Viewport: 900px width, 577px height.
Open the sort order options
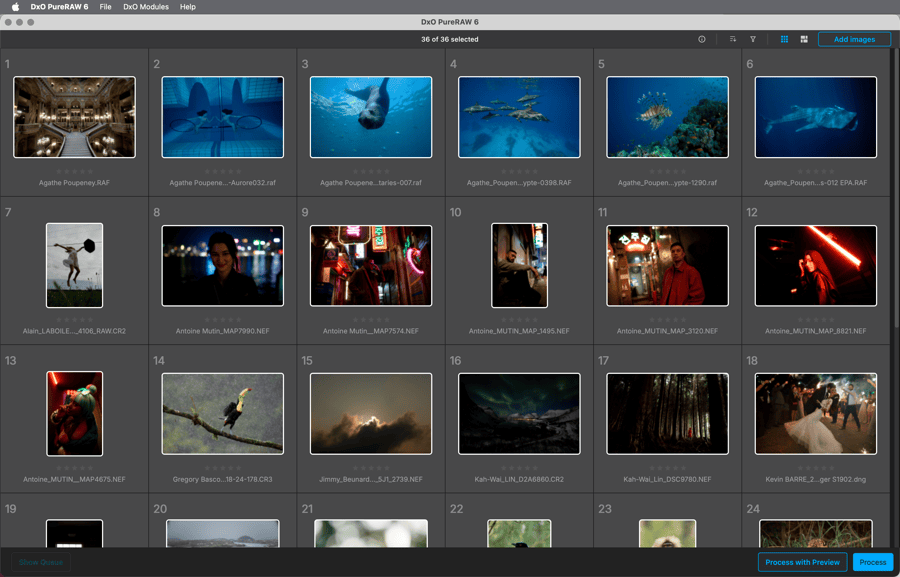(733, 40)
